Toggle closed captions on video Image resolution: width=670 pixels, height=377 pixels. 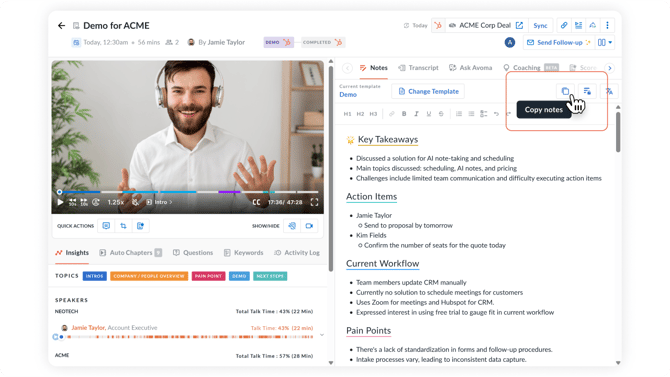[x=256, y=202]
